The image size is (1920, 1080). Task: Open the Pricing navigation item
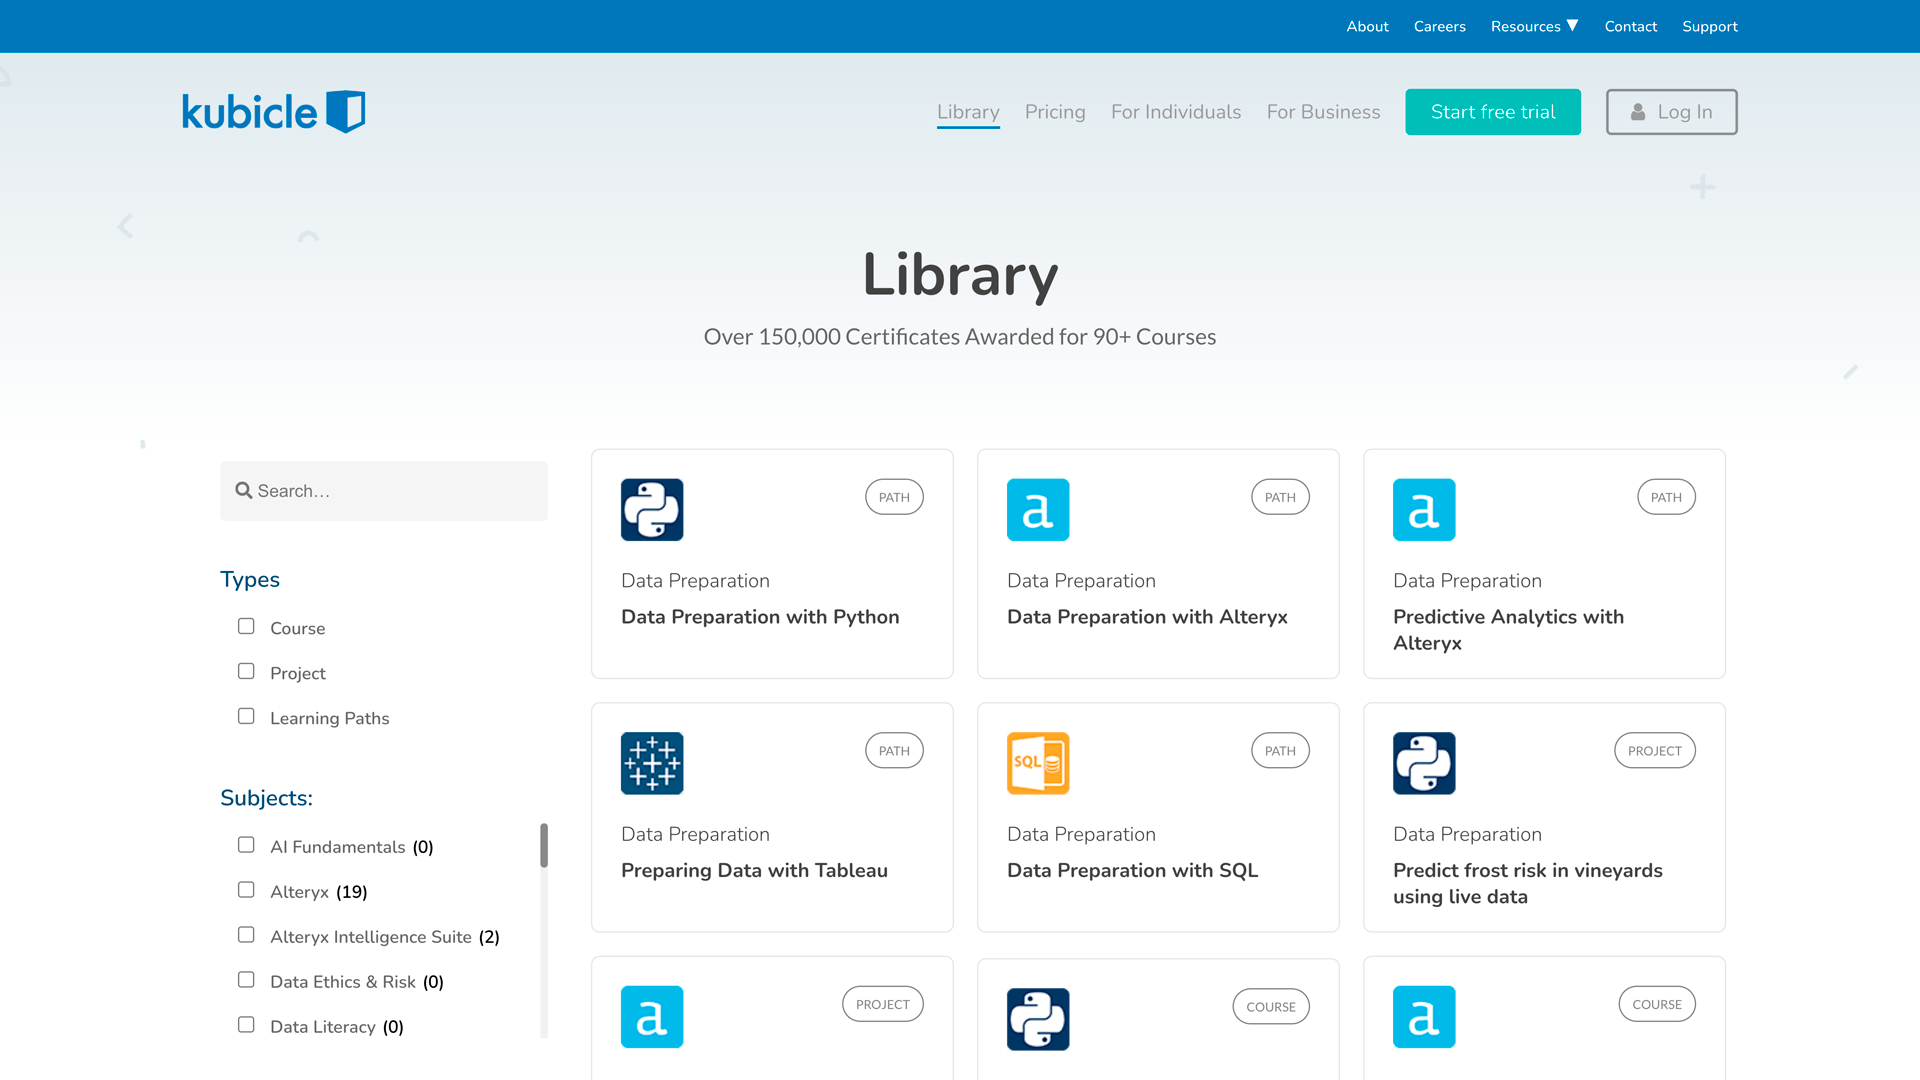[x=1055, y=112]
